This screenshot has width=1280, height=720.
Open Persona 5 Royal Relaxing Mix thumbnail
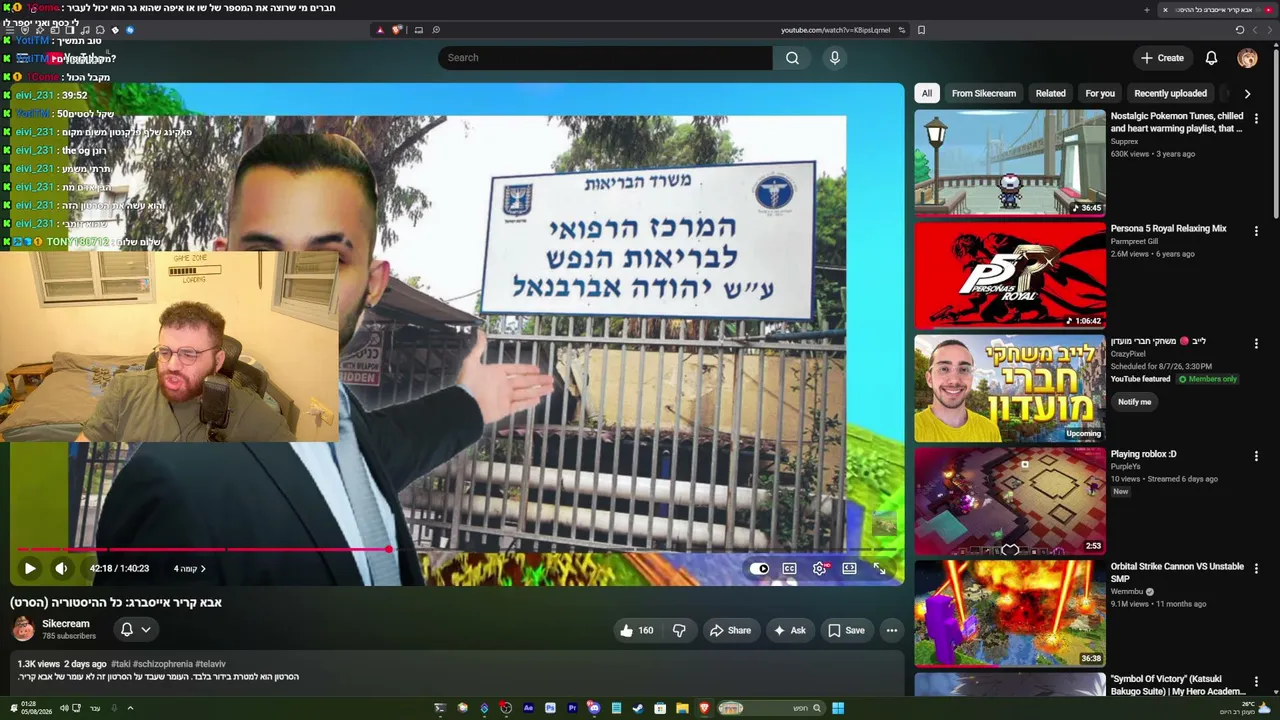pyautogui.click(x=1010, y=275)
